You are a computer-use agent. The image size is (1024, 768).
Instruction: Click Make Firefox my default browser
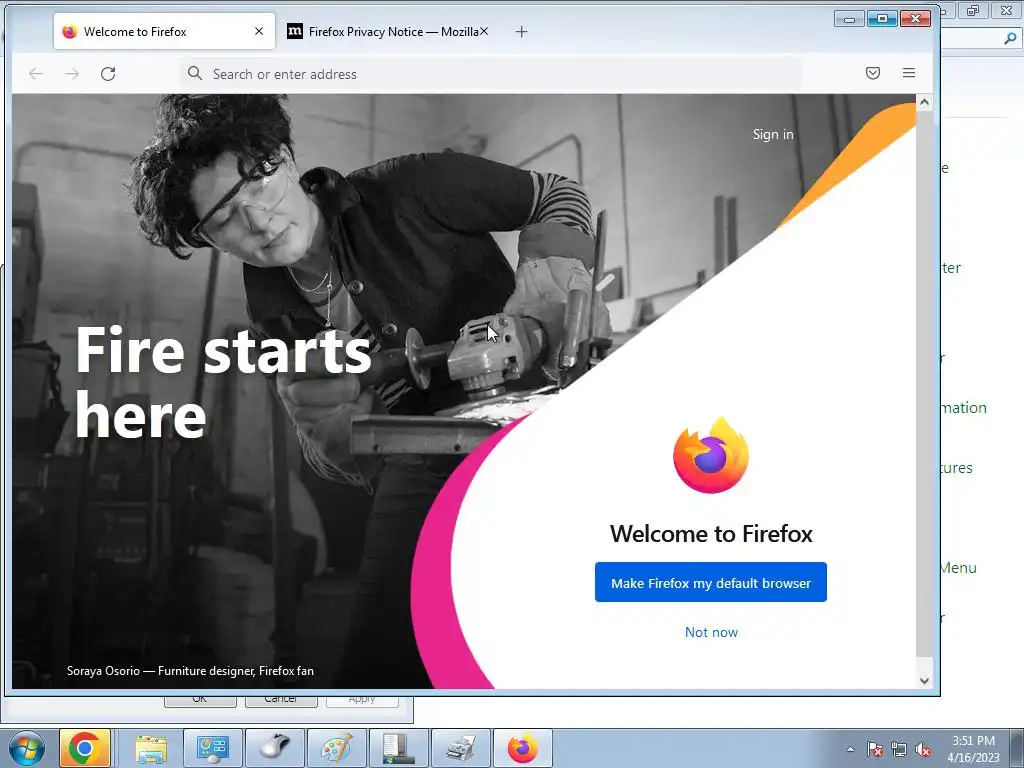(x=711, y=583)
